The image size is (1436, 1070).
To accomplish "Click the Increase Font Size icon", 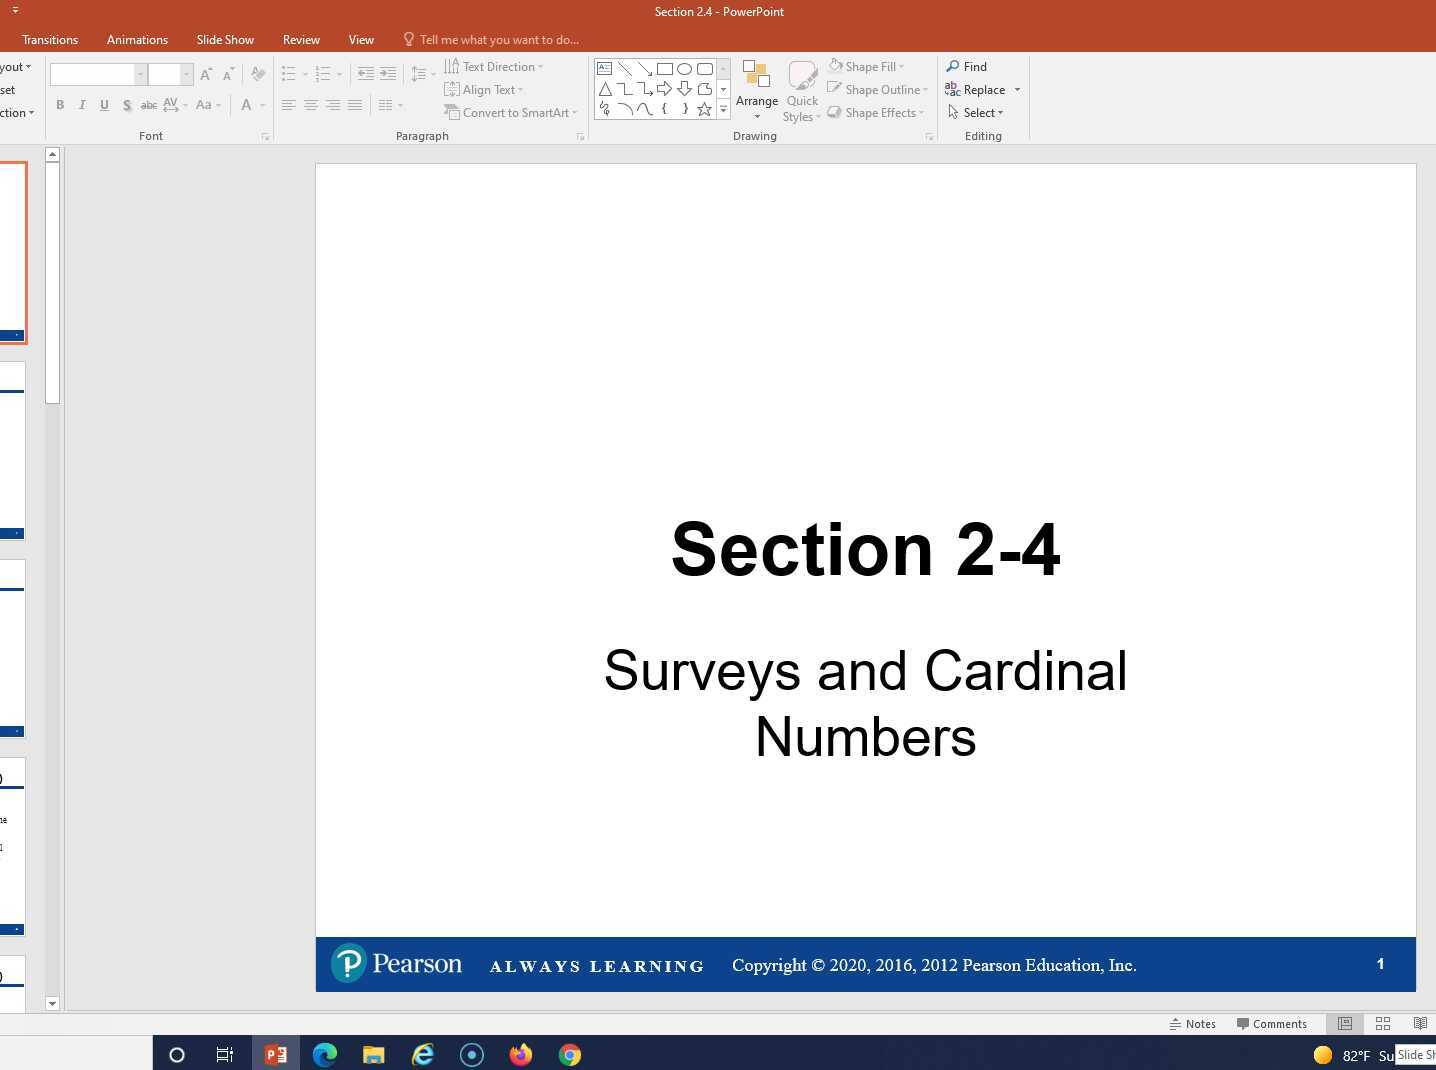I will [x=204, y=73].
